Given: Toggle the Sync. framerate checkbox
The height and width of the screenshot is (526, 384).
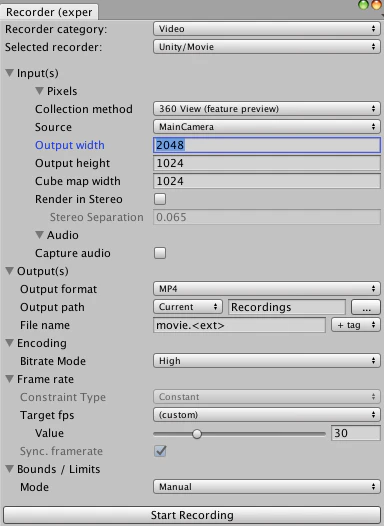Looking at the screenshot, I should [160, 451].
